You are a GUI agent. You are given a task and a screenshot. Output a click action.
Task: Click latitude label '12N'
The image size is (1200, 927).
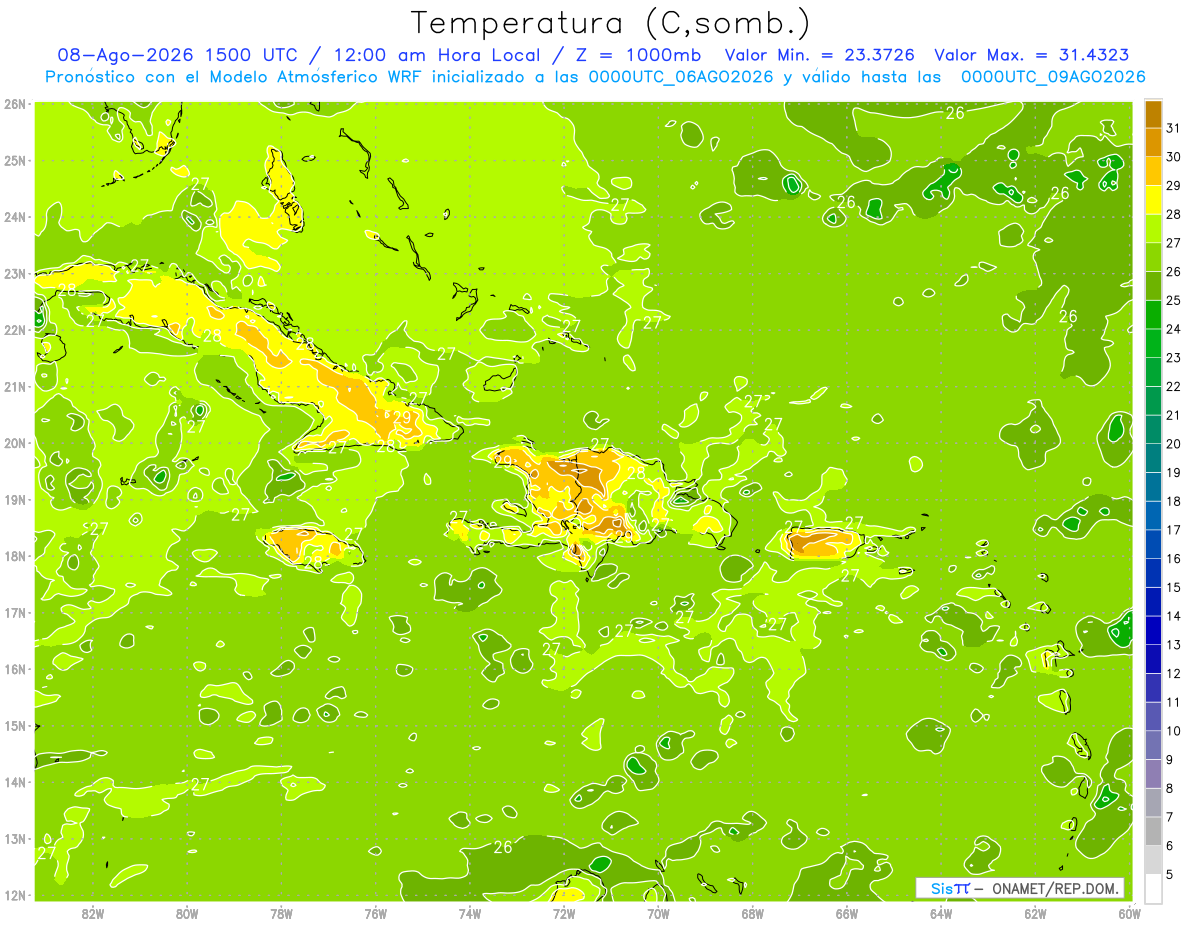point(15,895)
